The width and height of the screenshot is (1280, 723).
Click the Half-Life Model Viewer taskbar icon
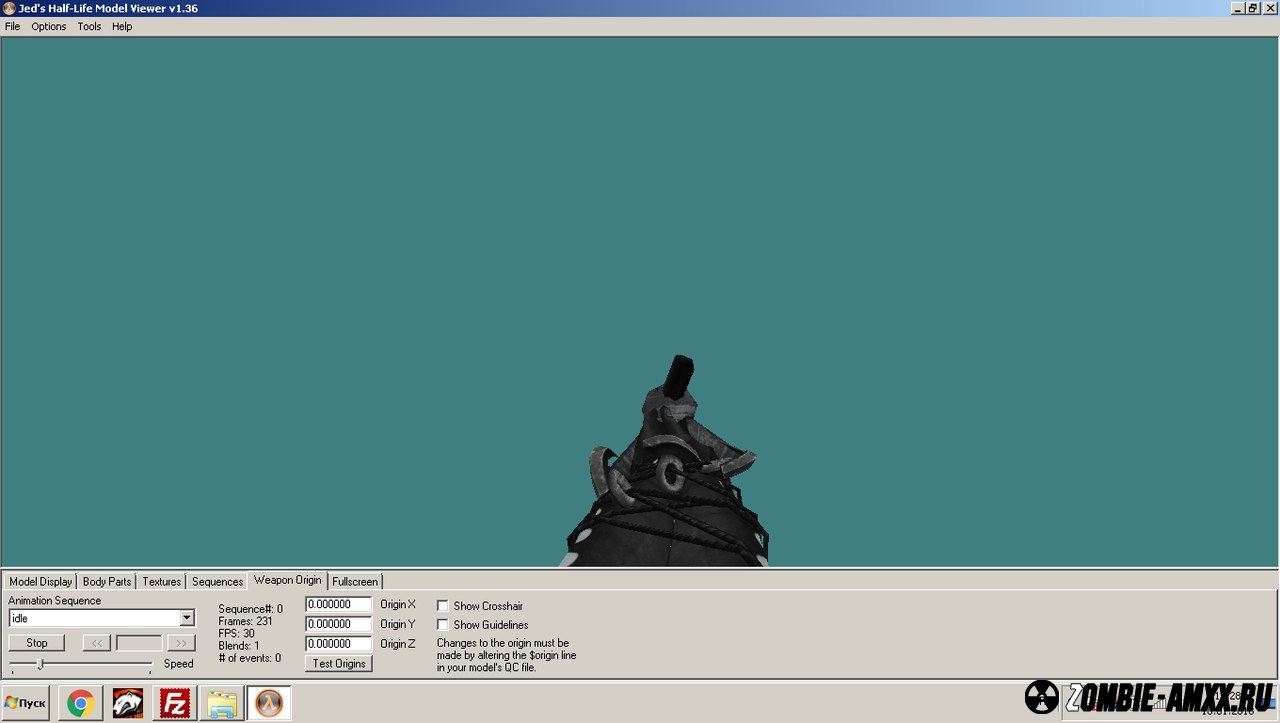pos(269,704)
